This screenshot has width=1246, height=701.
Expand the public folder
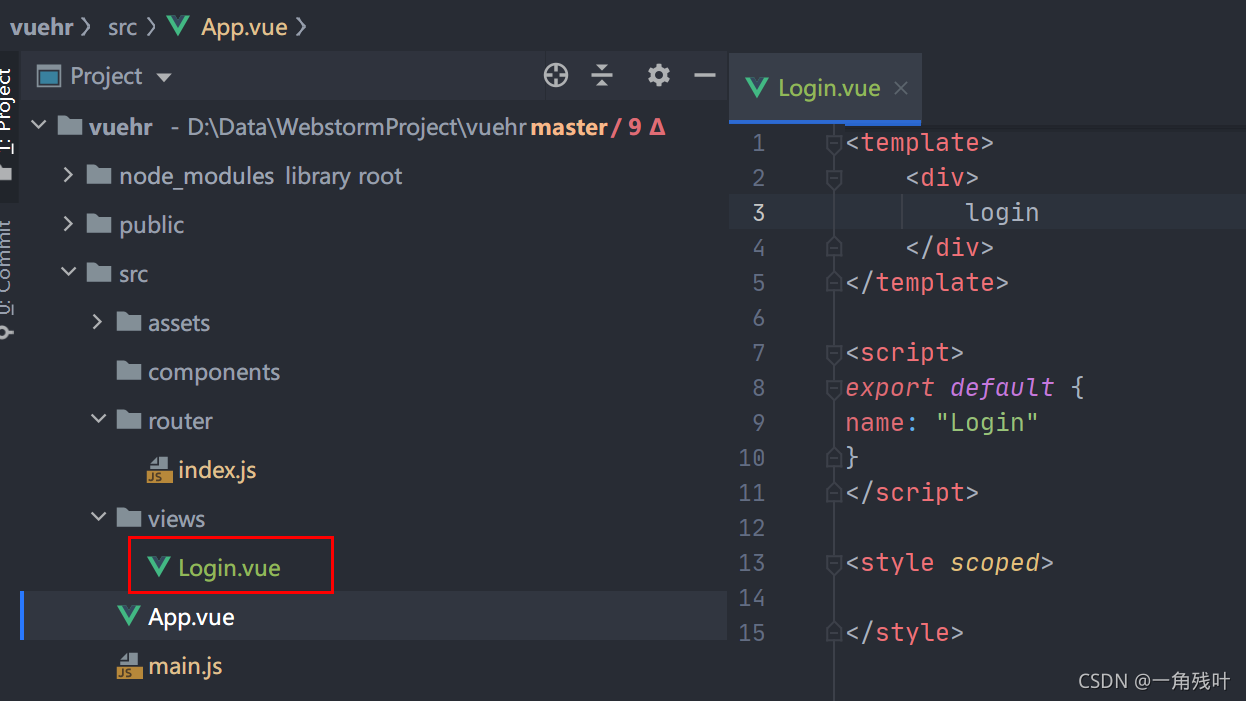pos(68,225)
